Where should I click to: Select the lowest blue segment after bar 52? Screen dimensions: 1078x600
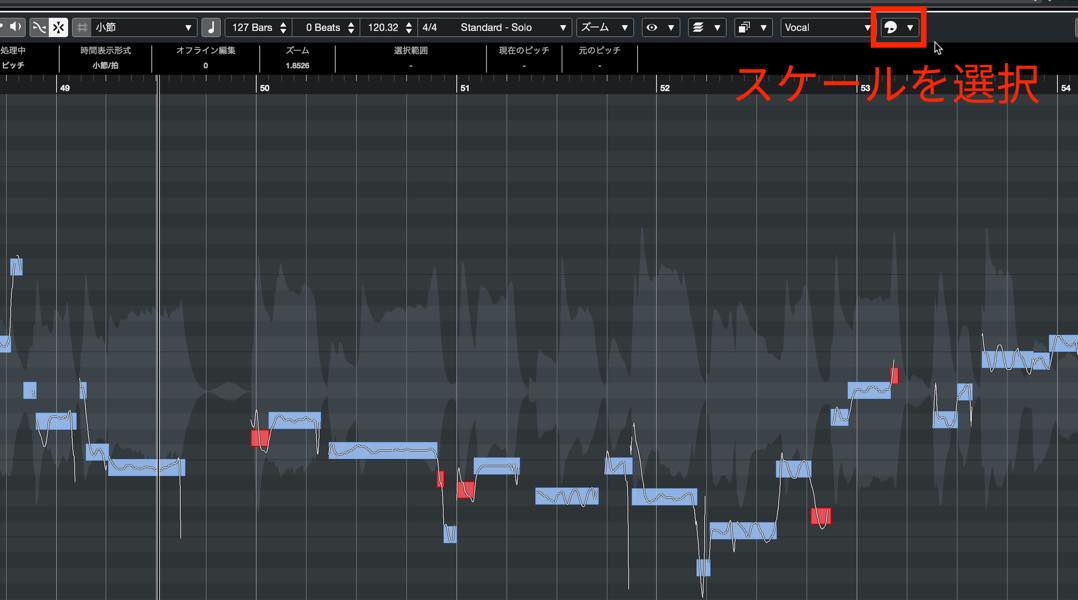(703, 568)
